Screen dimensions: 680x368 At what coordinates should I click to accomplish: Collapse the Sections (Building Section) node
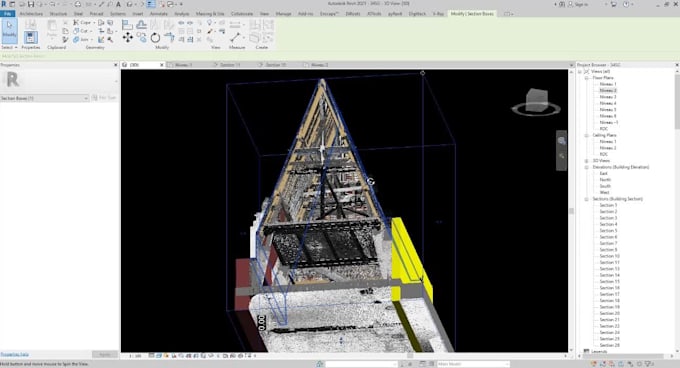tap(586, 199)
